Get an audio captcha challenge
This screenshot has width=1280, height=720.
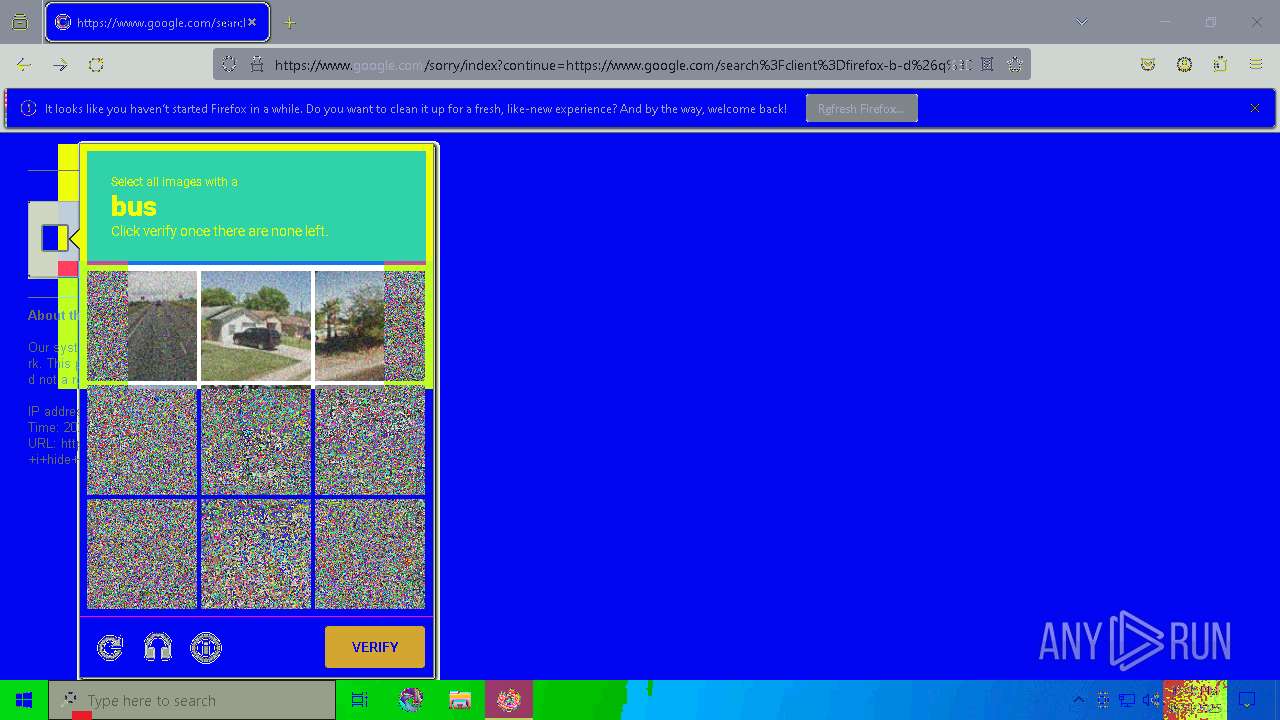[158, 648]
